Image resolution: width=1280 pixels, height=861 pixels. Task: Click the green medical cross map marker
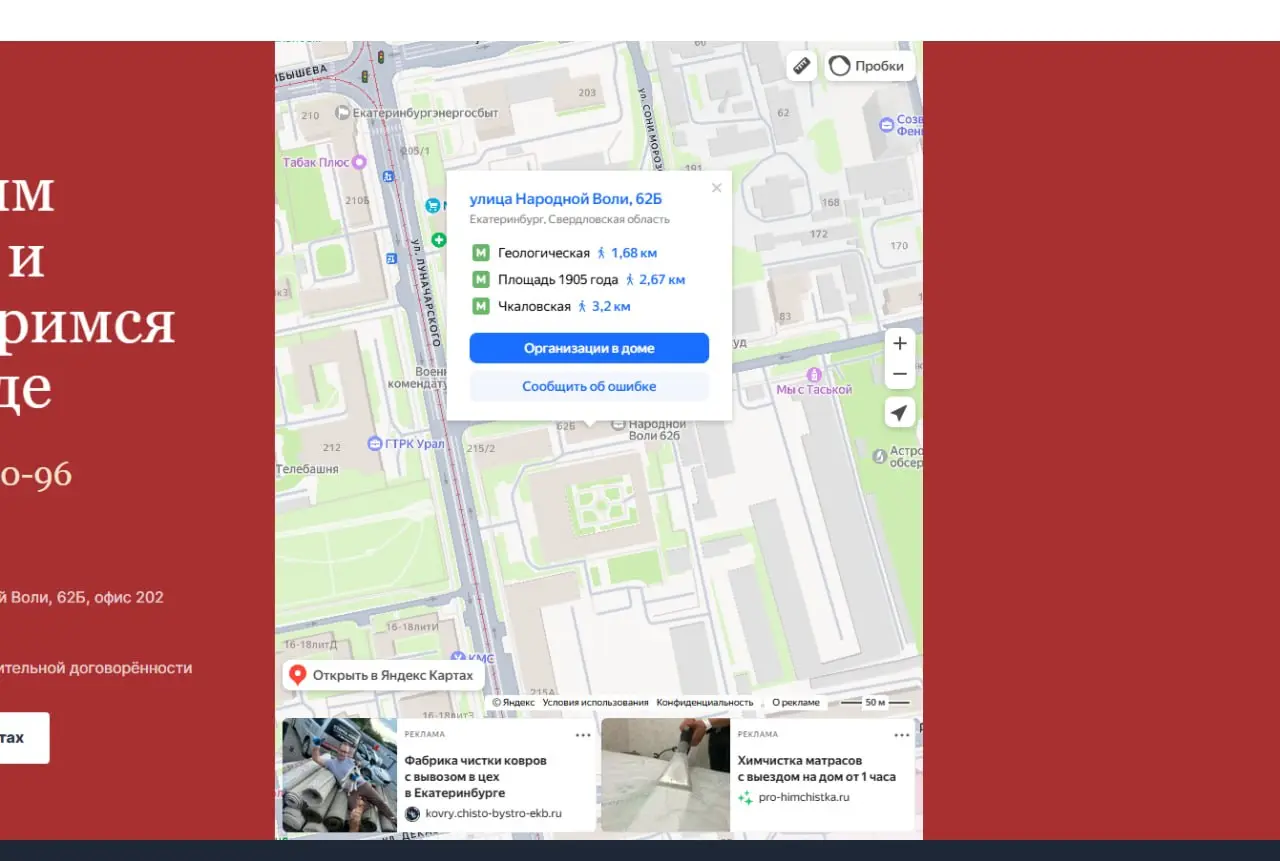tap(439, 239)
